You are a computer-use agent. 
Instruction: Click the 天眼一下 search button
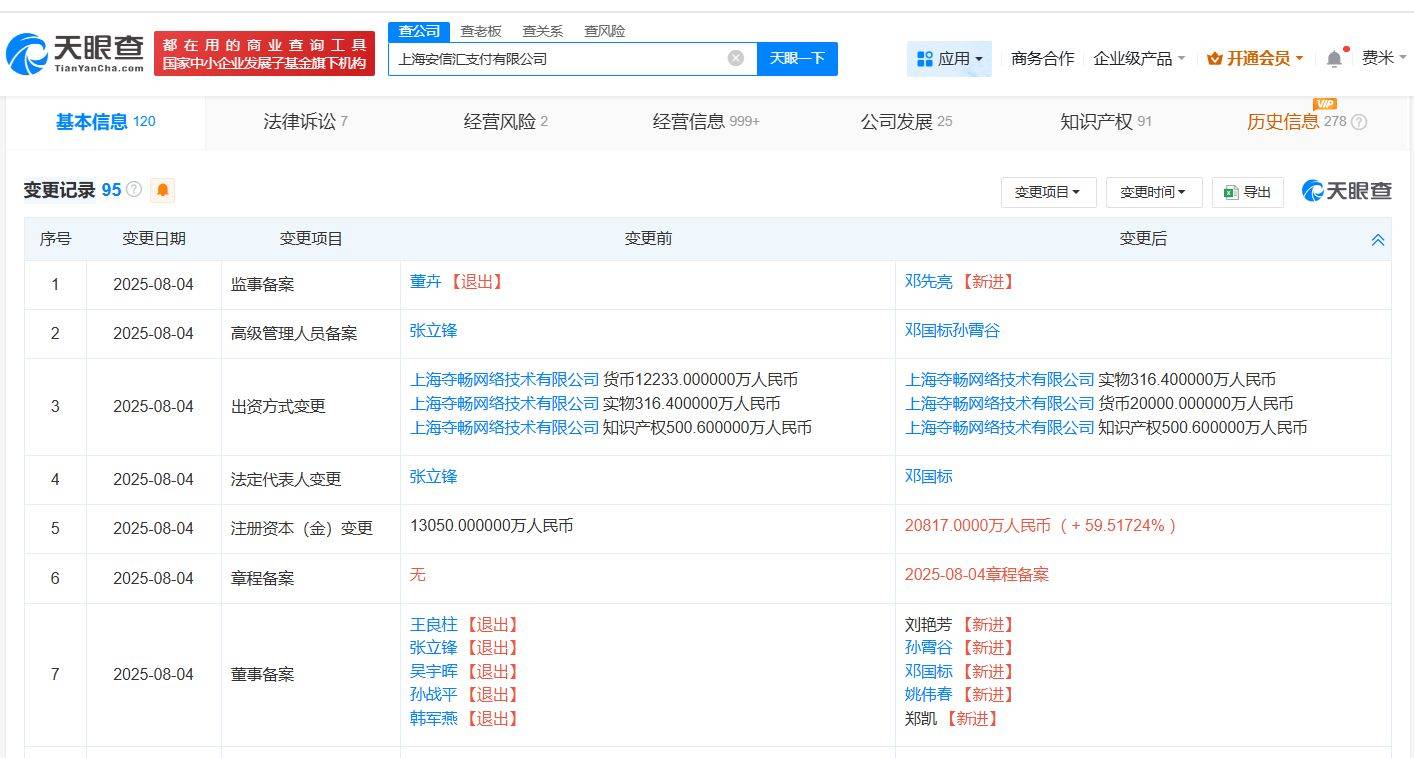797,58
